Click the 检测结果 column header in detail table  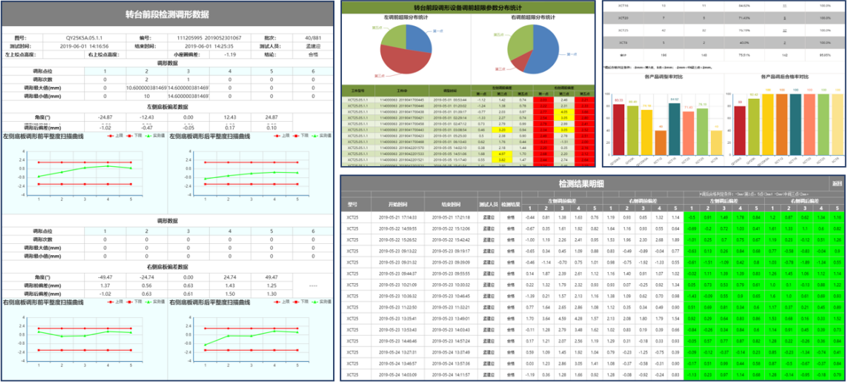pyautogui.click(x=510, y=205)
